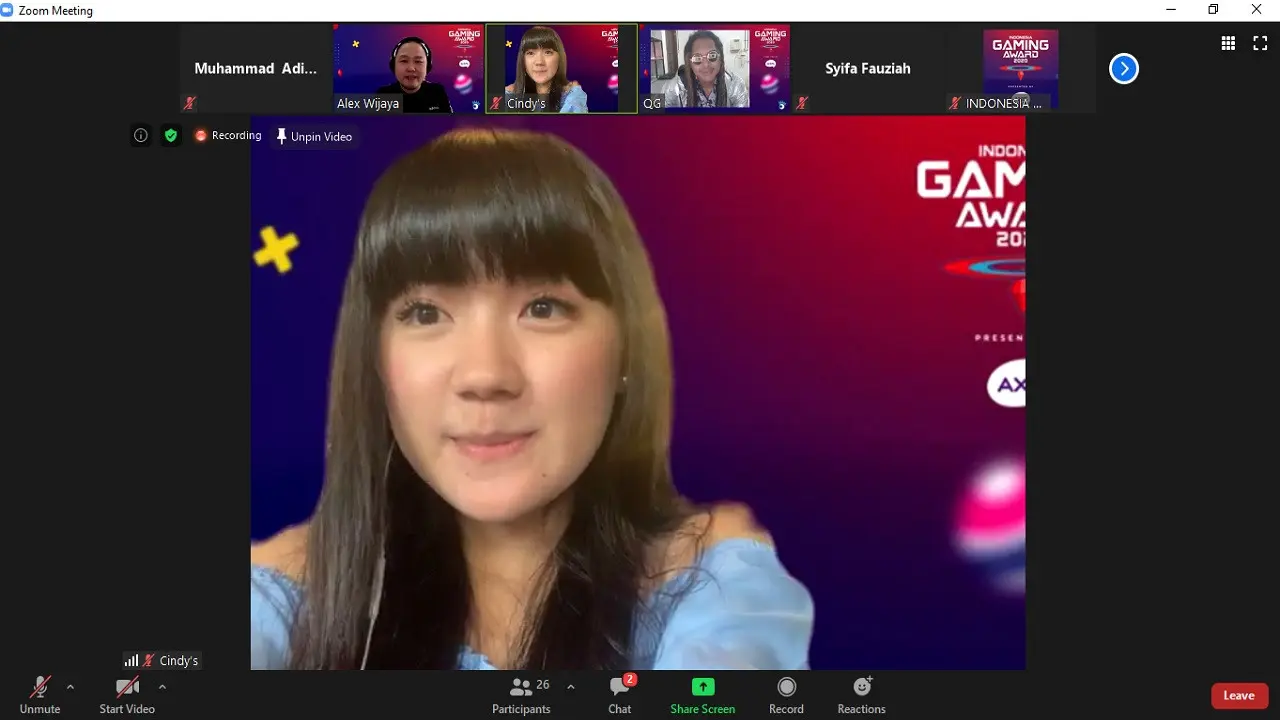Select QG video thumbnail
Screen dimensions: 1280x720
[715, 68]
